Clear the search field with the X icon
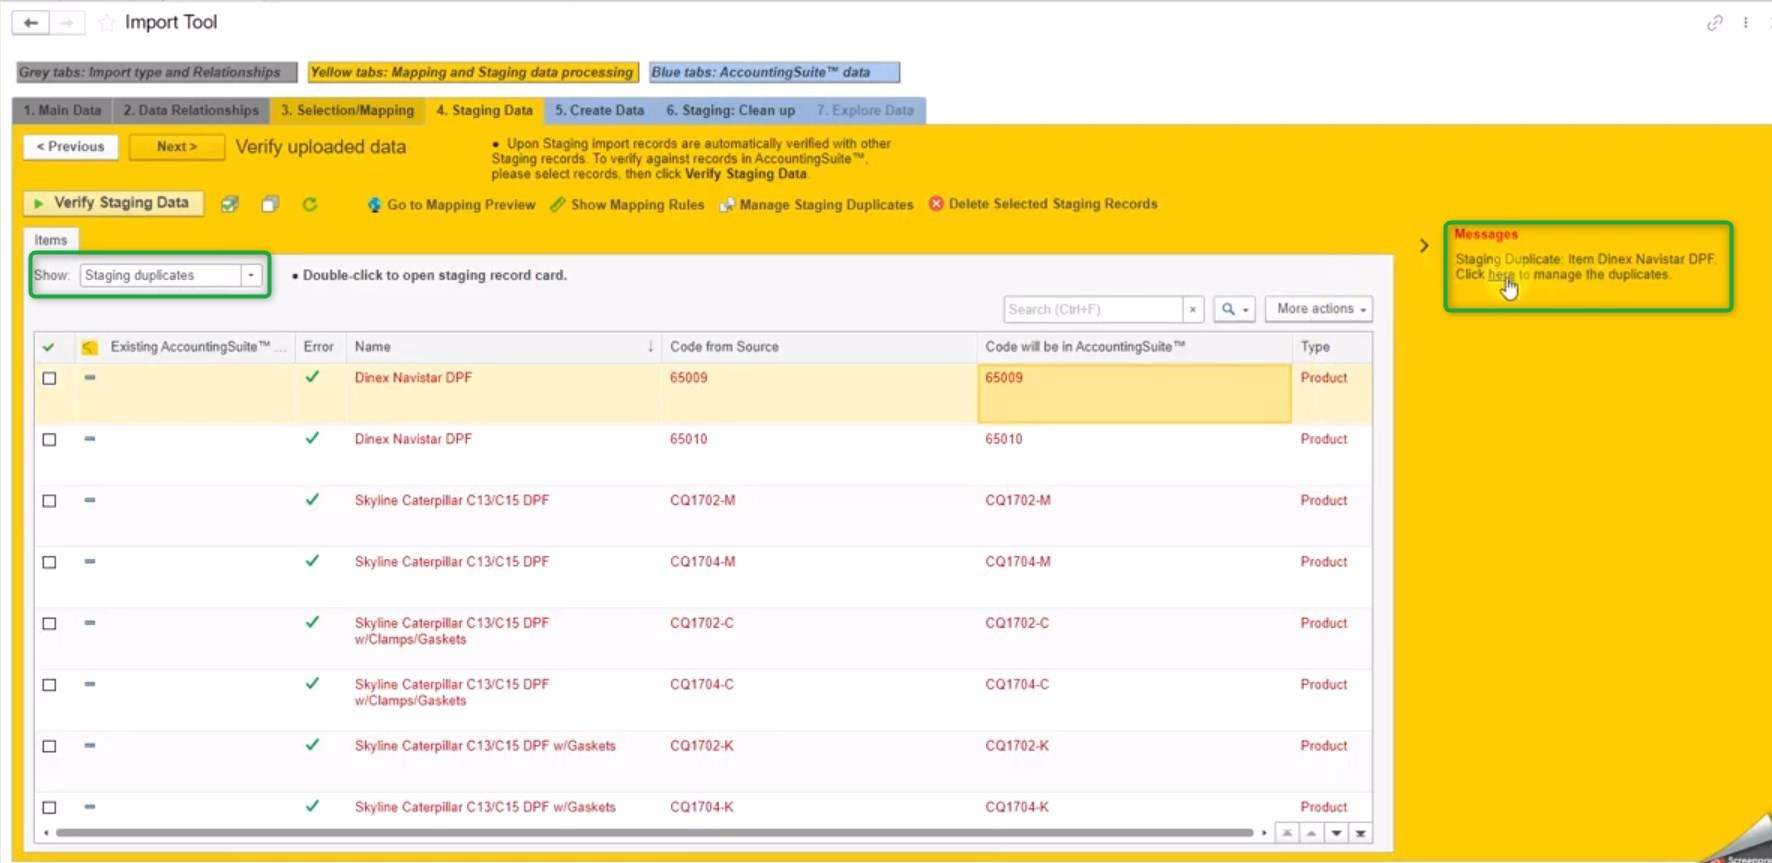Screen dimensions: 1772x863 pyautogui.click(x=1192, y=310)
